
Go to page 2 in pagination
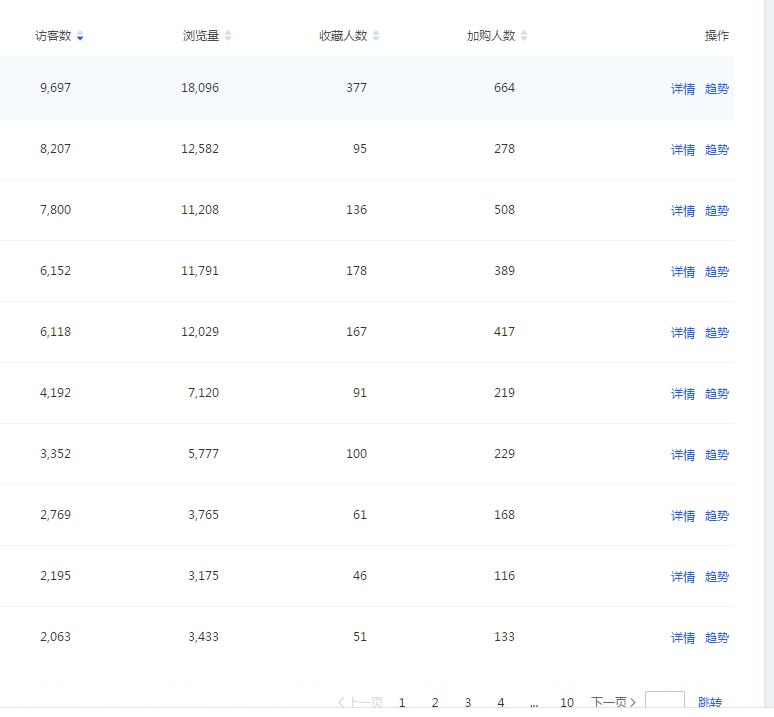point(435,703)
